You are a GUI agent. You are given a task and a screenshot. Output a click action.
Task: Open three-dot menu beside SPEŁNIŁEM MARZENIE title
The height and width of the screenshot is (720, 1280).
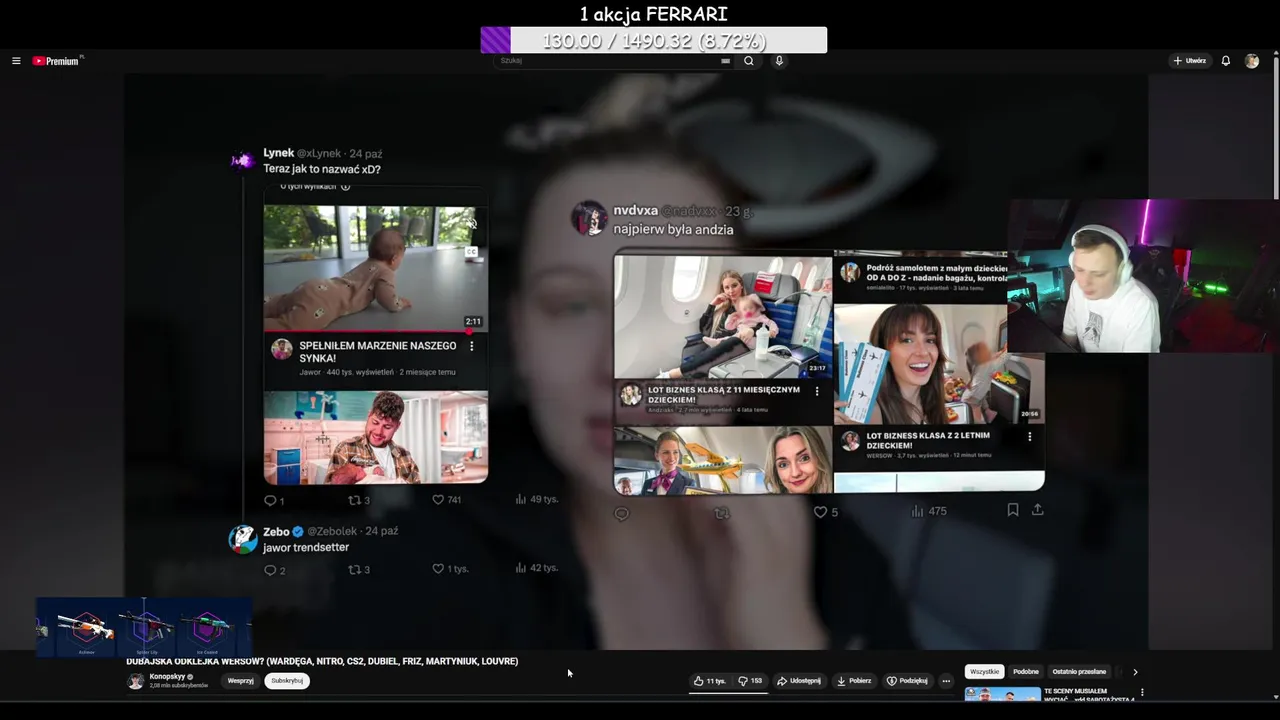(x=472, y=346)
